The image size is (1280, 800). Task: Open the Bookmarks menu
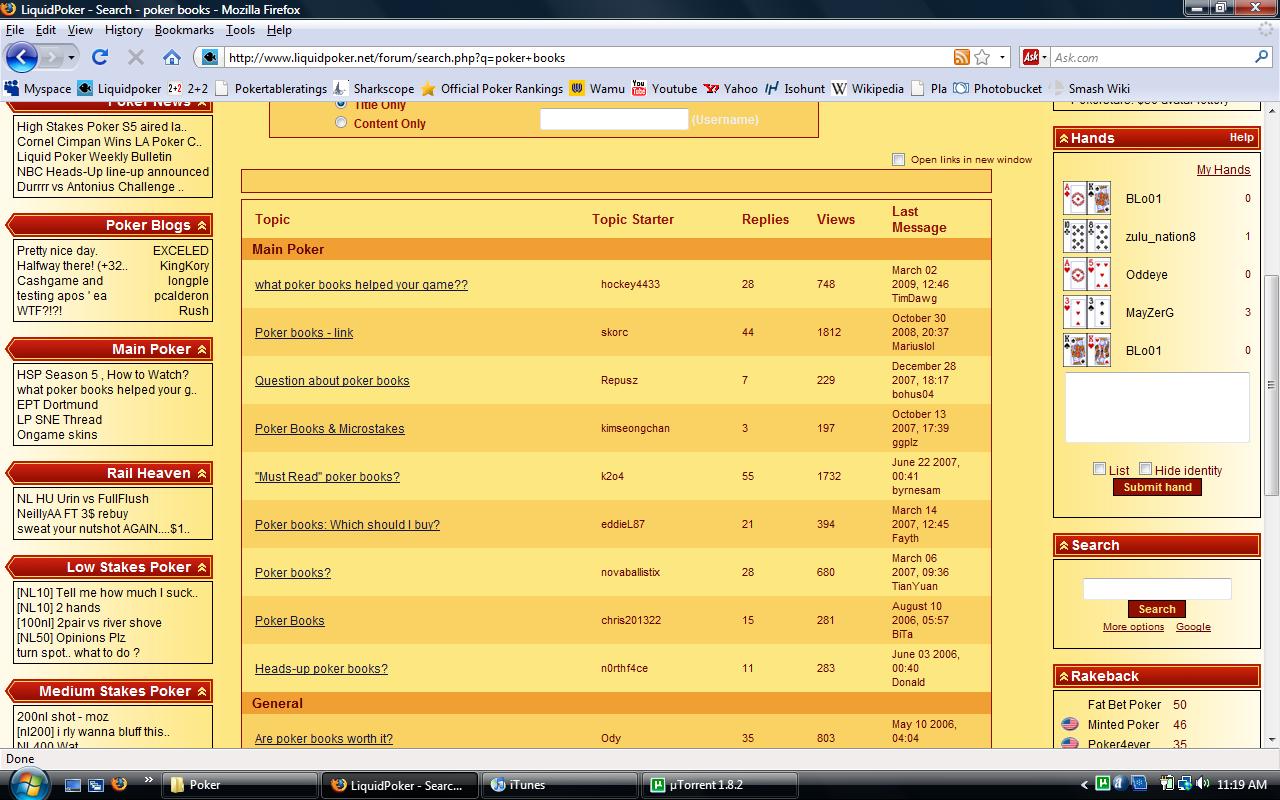pyautogui.click(x=184, y=30)
